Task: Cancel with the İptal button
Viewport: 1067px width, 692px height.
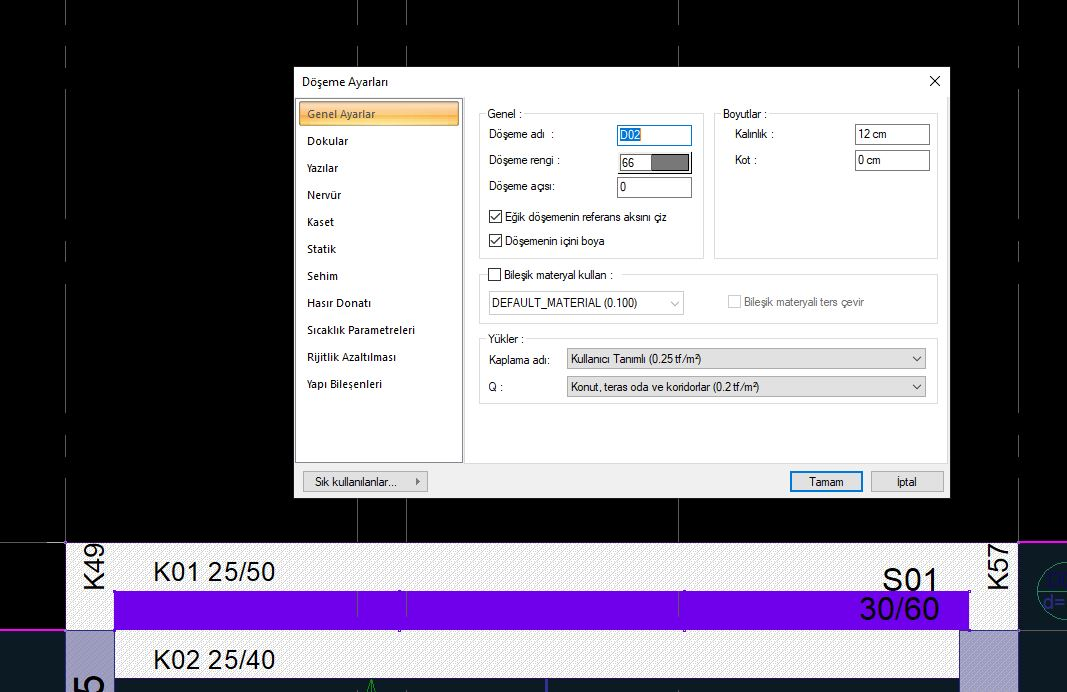Action: tap(906, 482)
